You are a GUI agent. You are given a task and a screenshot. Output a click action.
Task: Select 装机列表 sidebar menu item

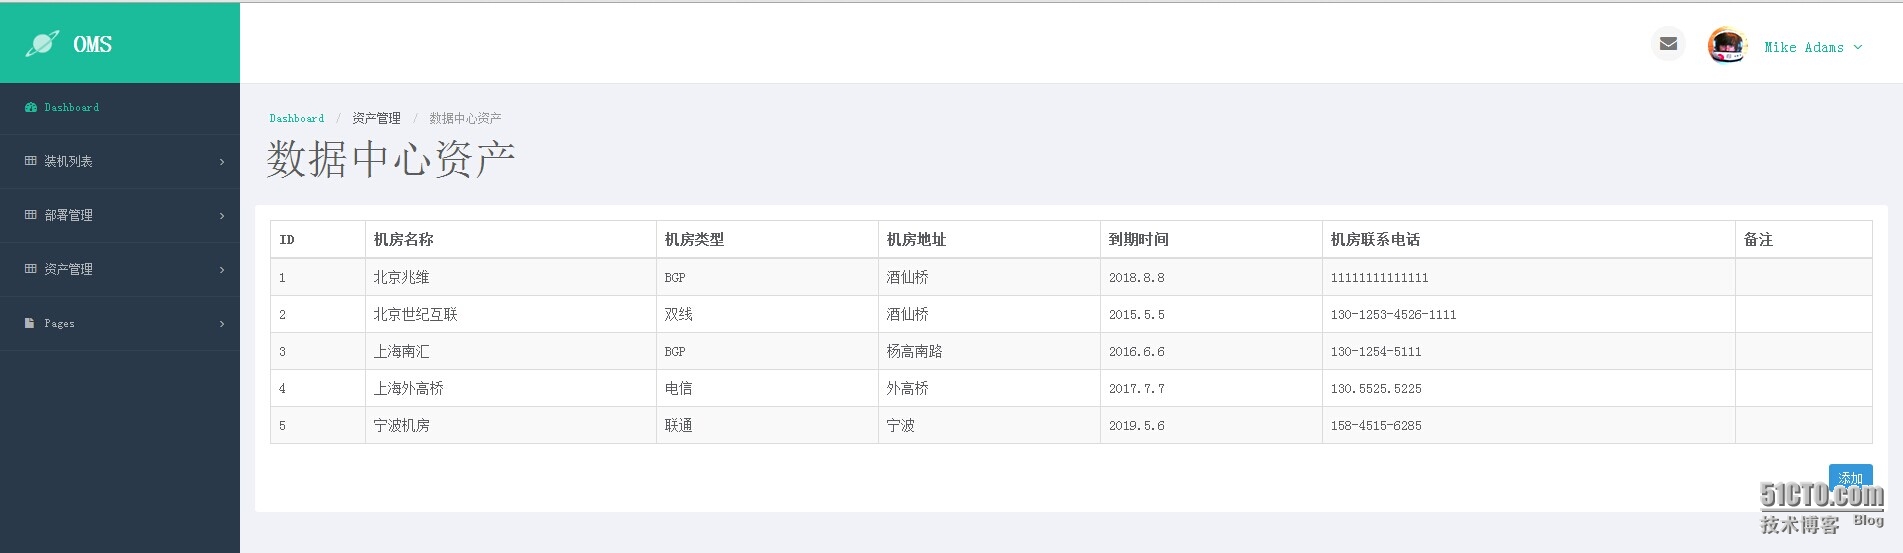120,161
